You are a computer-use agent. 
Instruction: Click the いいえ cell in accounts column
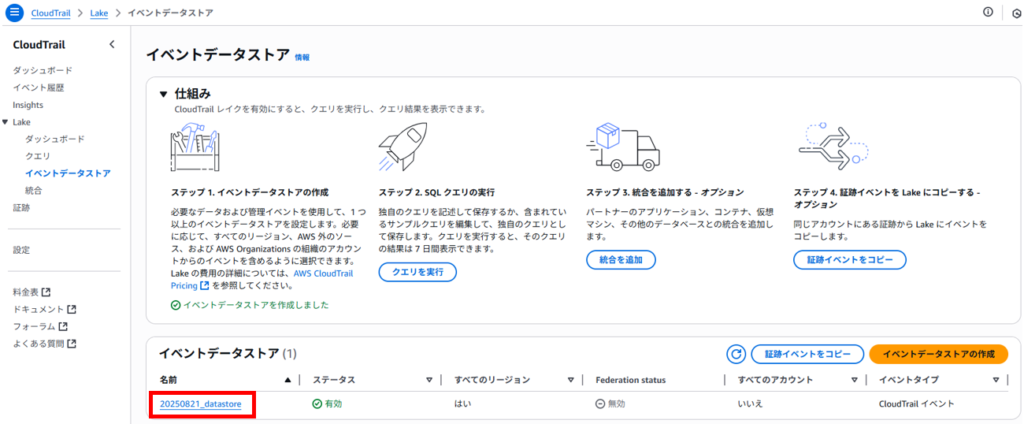pyautogui.click(x=751, y=404)
